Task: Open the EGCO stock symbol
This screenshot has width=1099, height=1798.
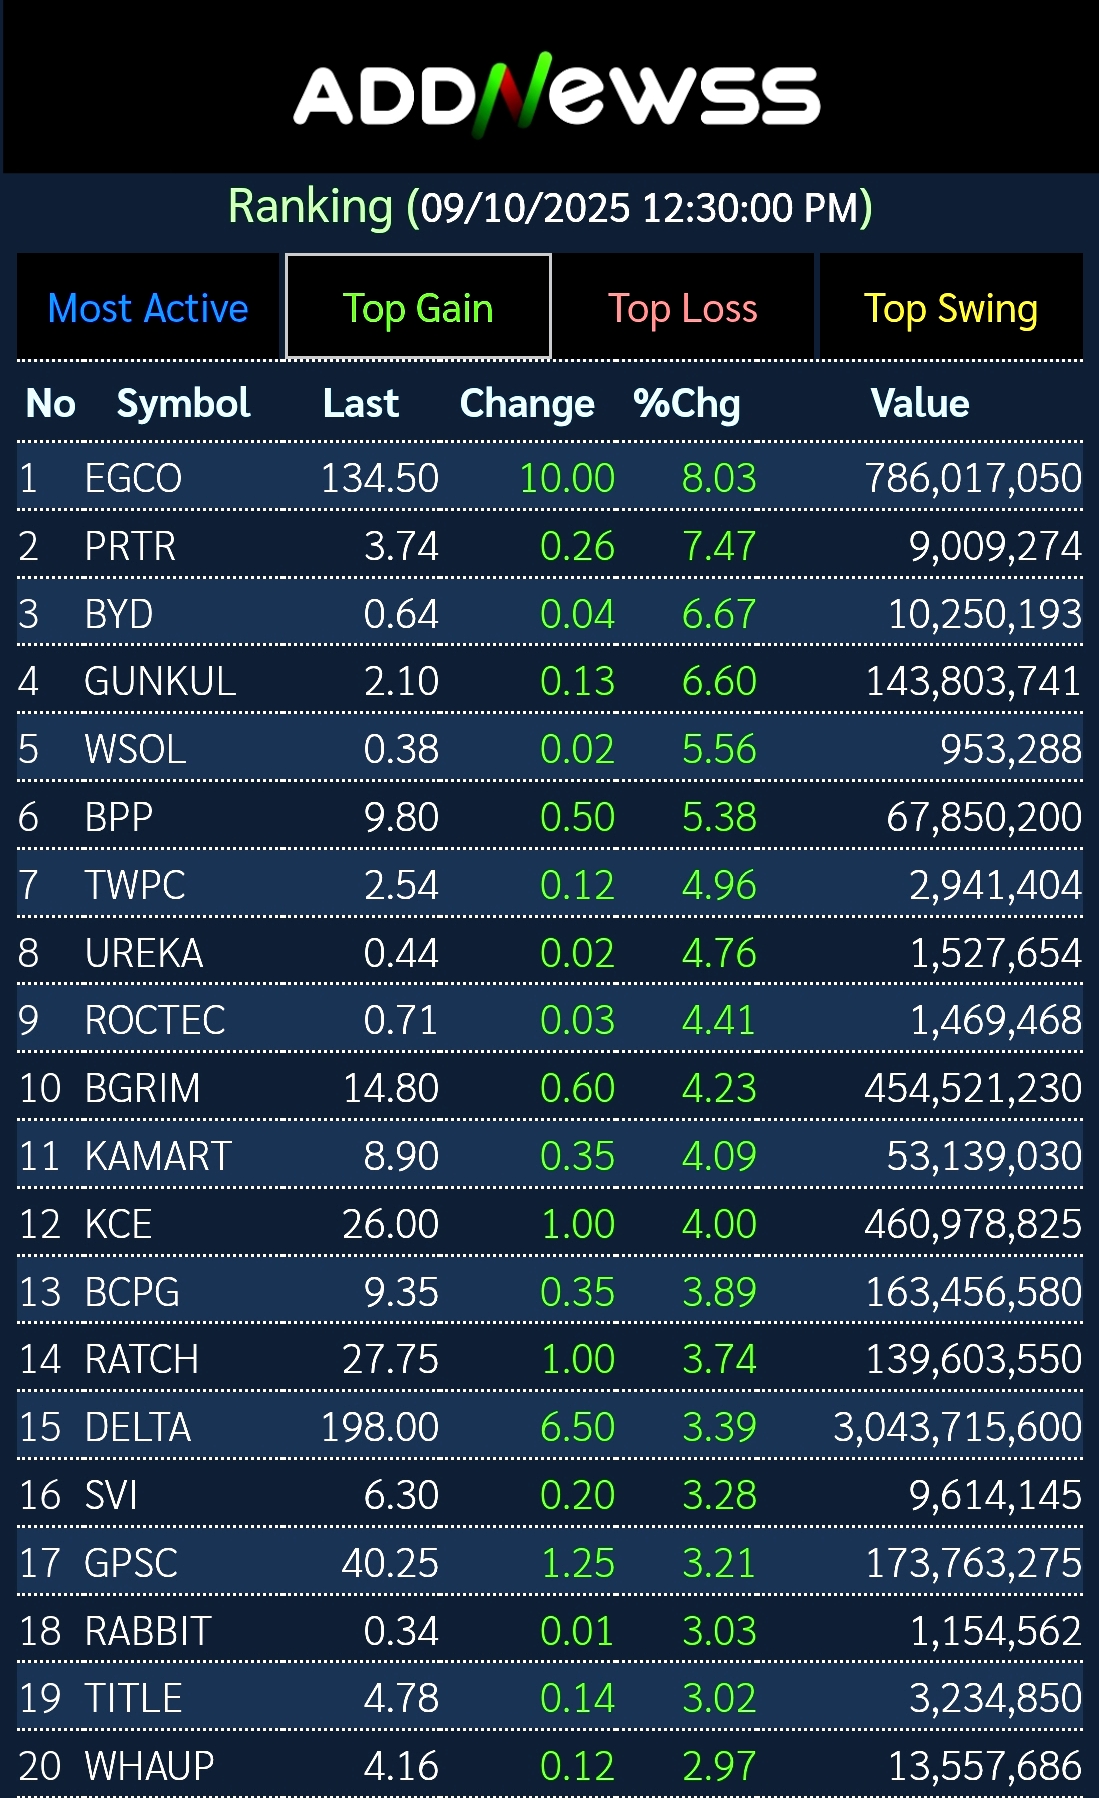Action: point(133,478)
